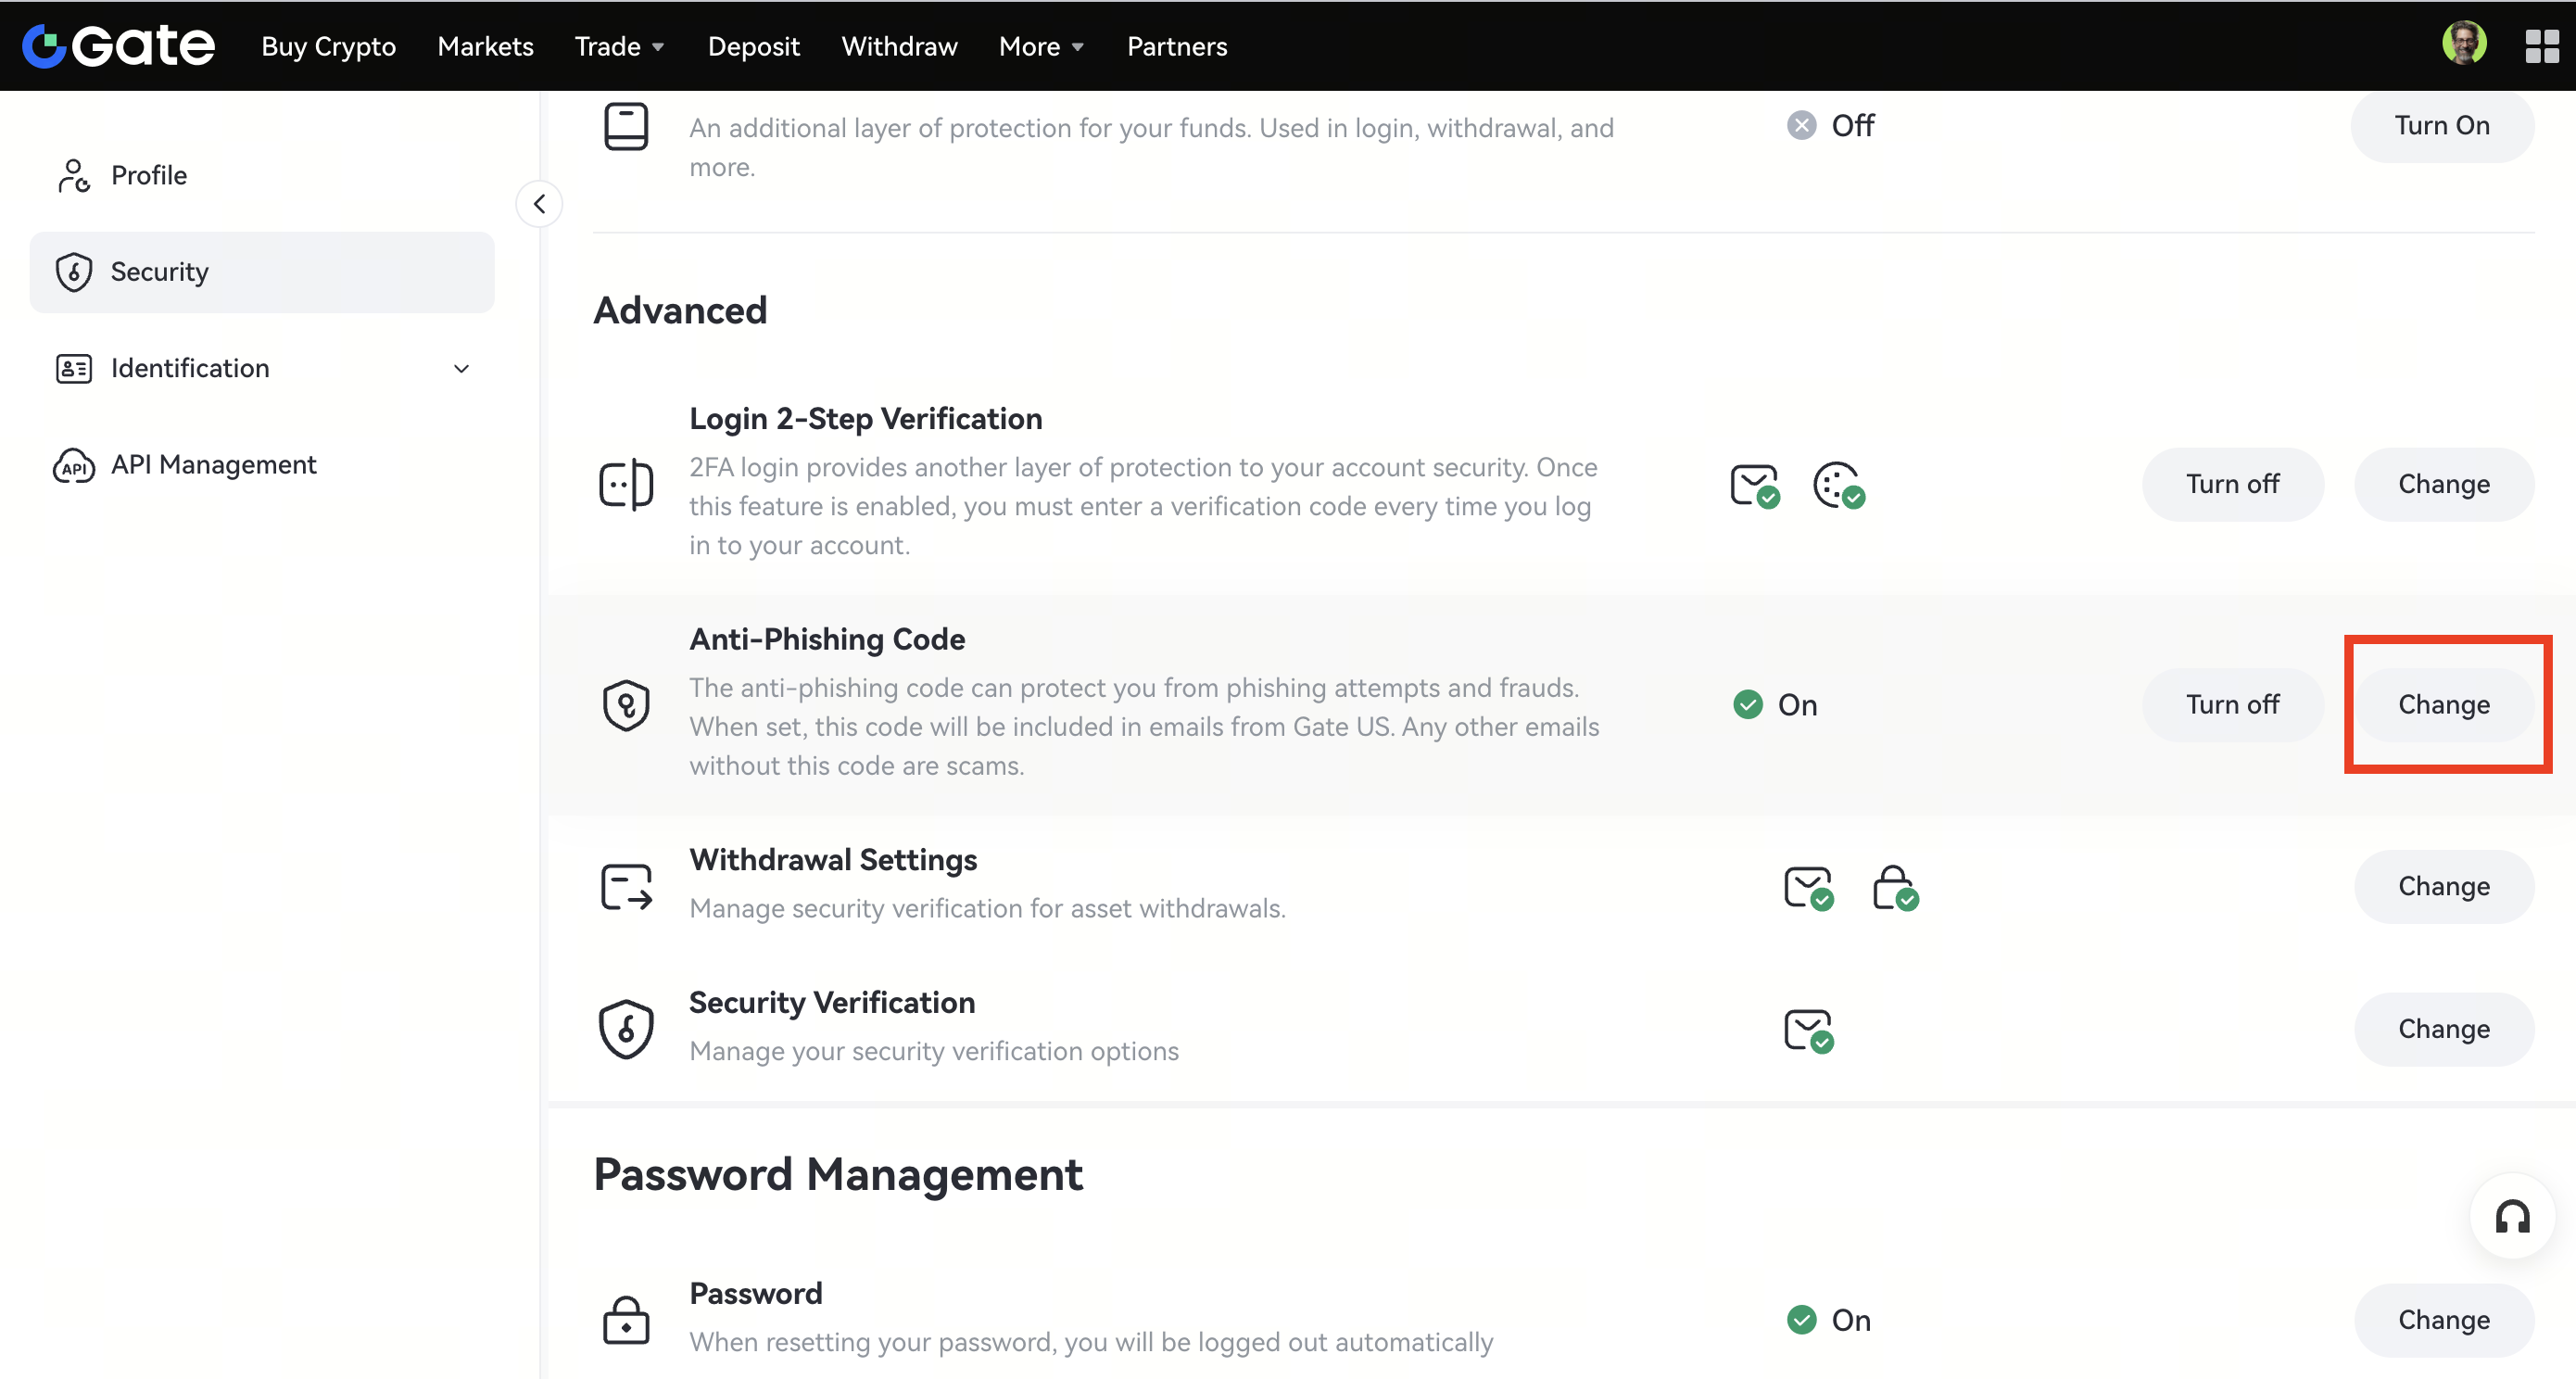The image size is (2576, 1379).
Task: Click the Gate logo in header
Action: click(x=118, y=46)
